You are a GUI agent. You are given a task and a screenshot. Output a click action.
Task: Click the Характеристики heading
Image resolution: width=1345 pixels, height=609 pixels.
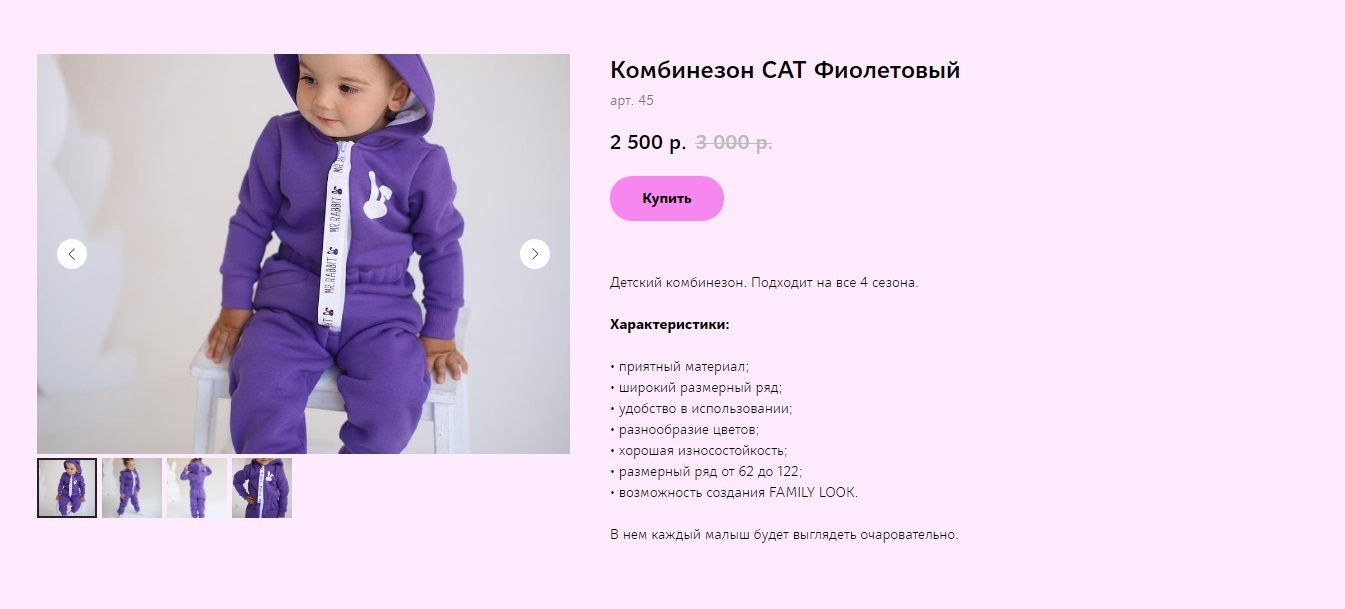670,325
